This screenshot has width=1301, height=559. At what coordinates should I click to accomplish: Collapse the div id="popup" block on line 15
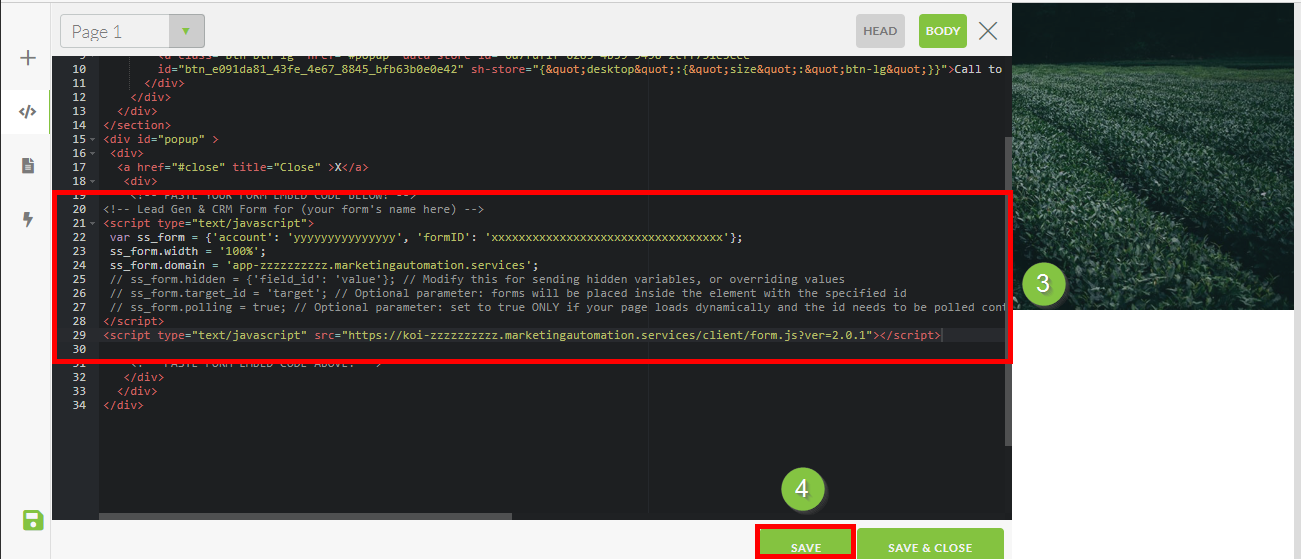93,140
